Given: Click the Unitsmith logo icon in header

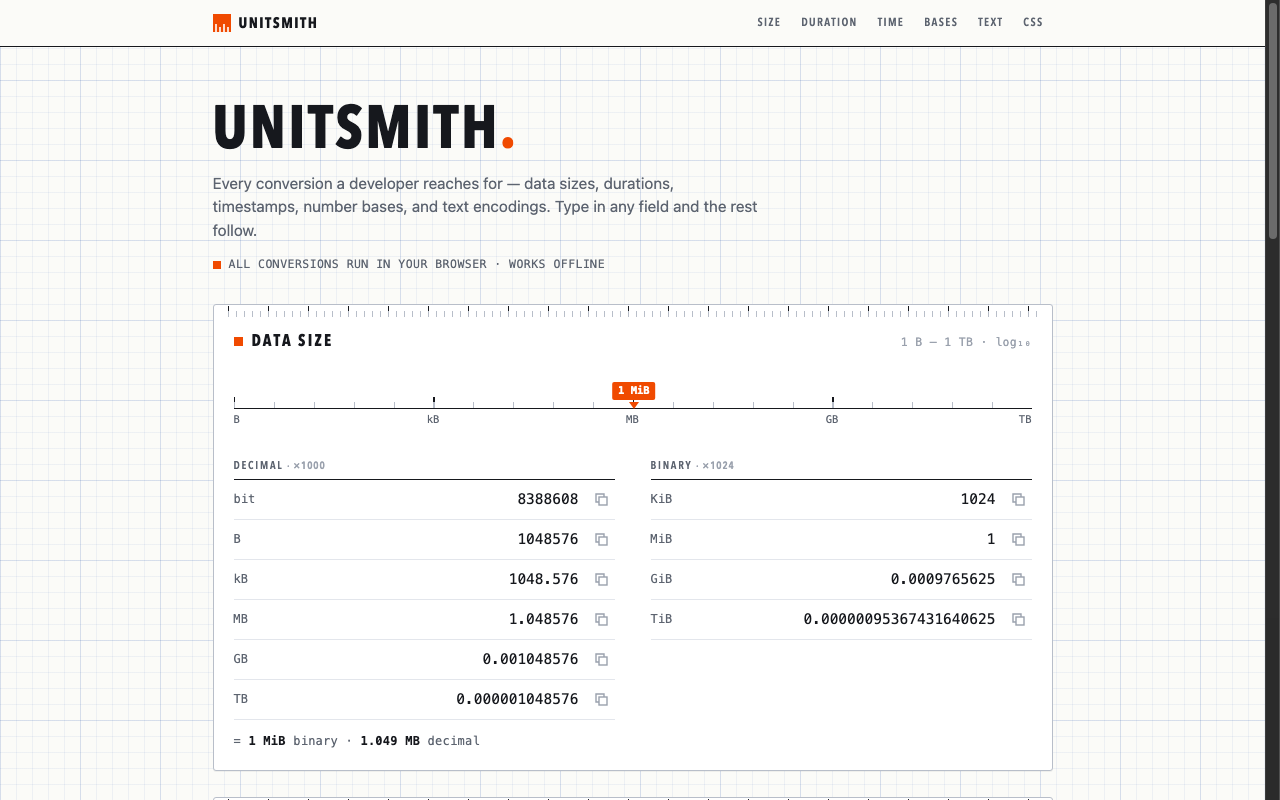Looking at the screenshot, I should click(x=222, y=23).
